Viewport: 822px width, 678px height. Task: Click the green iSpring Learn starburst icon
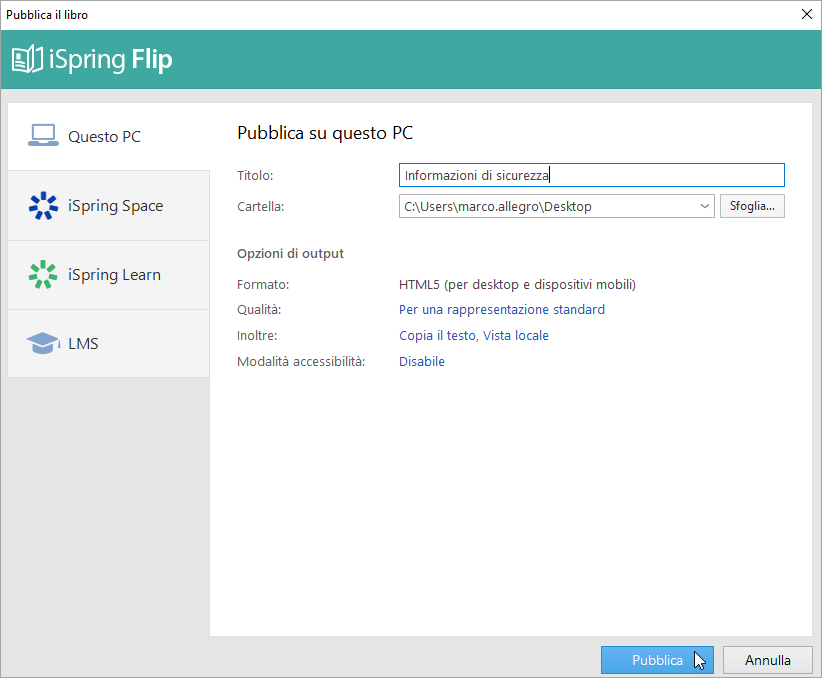(43, 275)
